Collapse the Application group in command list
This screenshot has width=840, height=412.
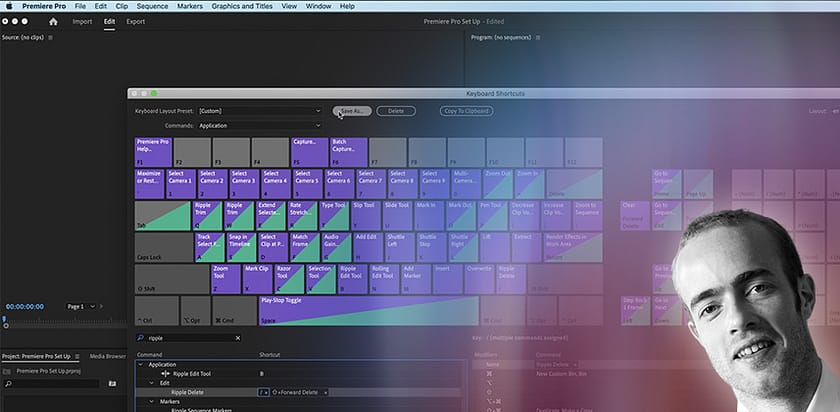point(141,364)
